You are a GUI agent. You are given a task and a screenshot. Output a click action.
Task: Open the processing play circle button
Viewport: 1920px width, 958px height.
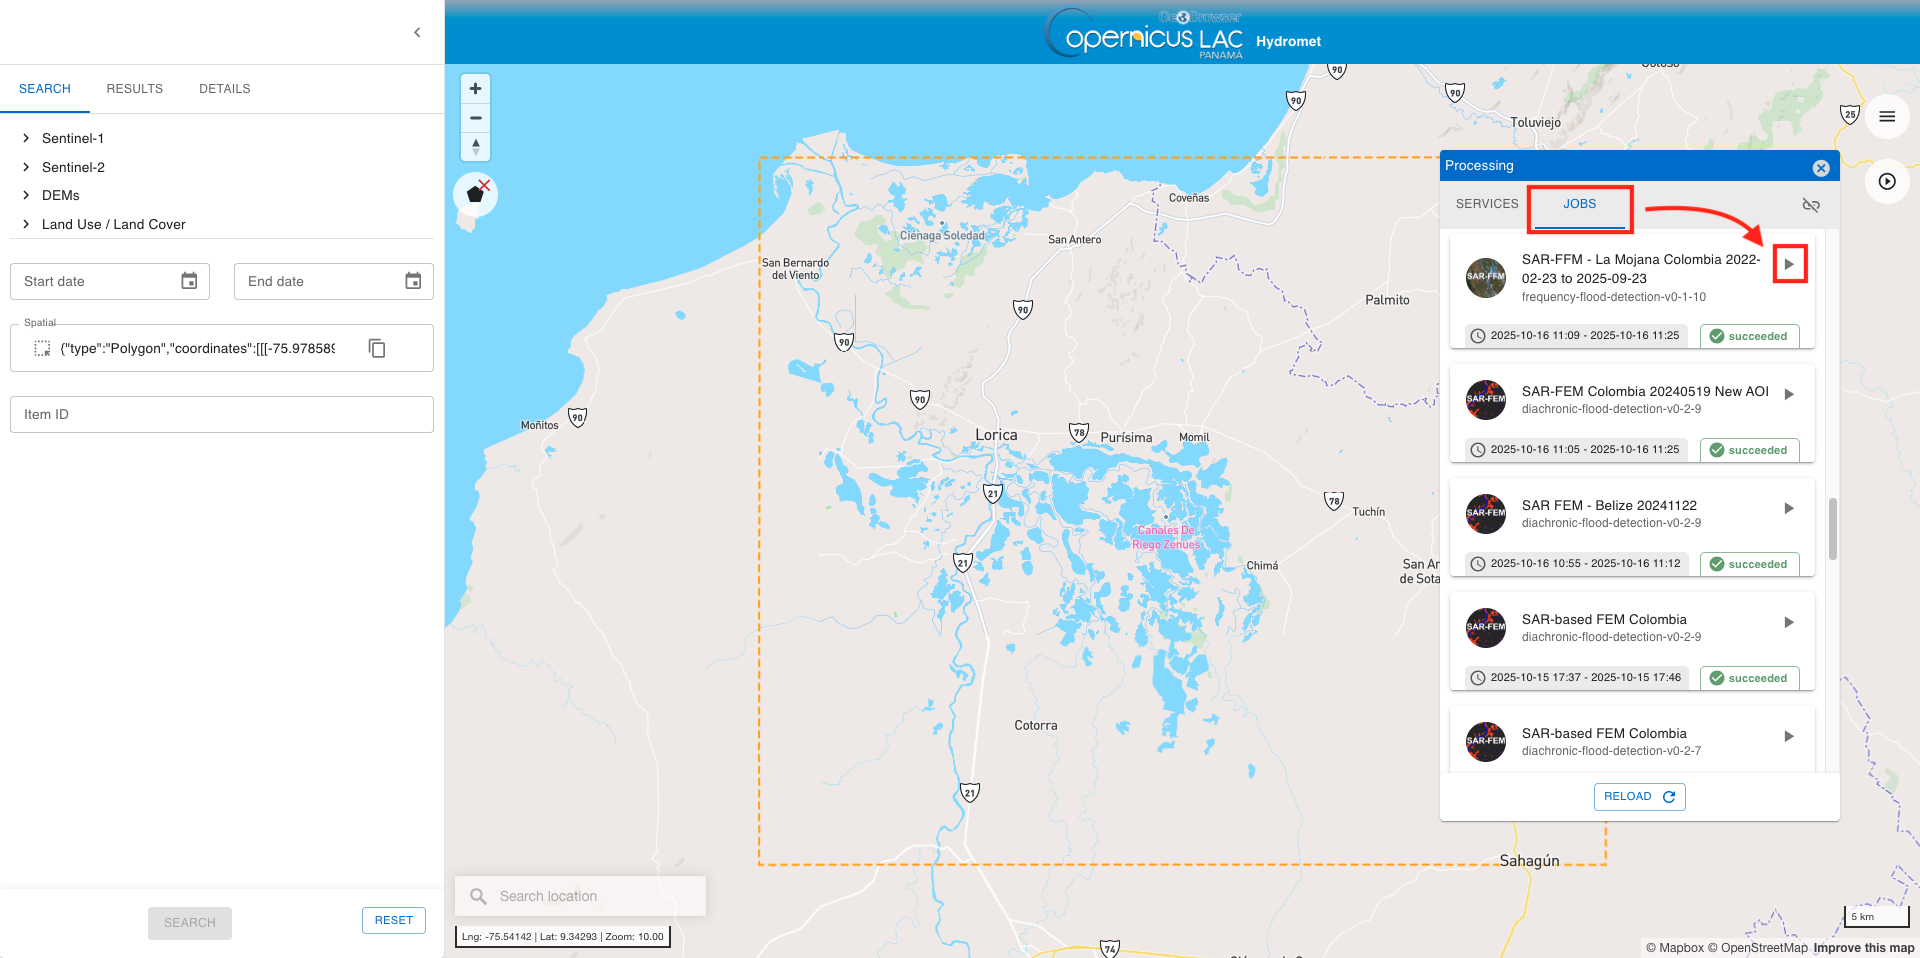tap(1886, 181)
